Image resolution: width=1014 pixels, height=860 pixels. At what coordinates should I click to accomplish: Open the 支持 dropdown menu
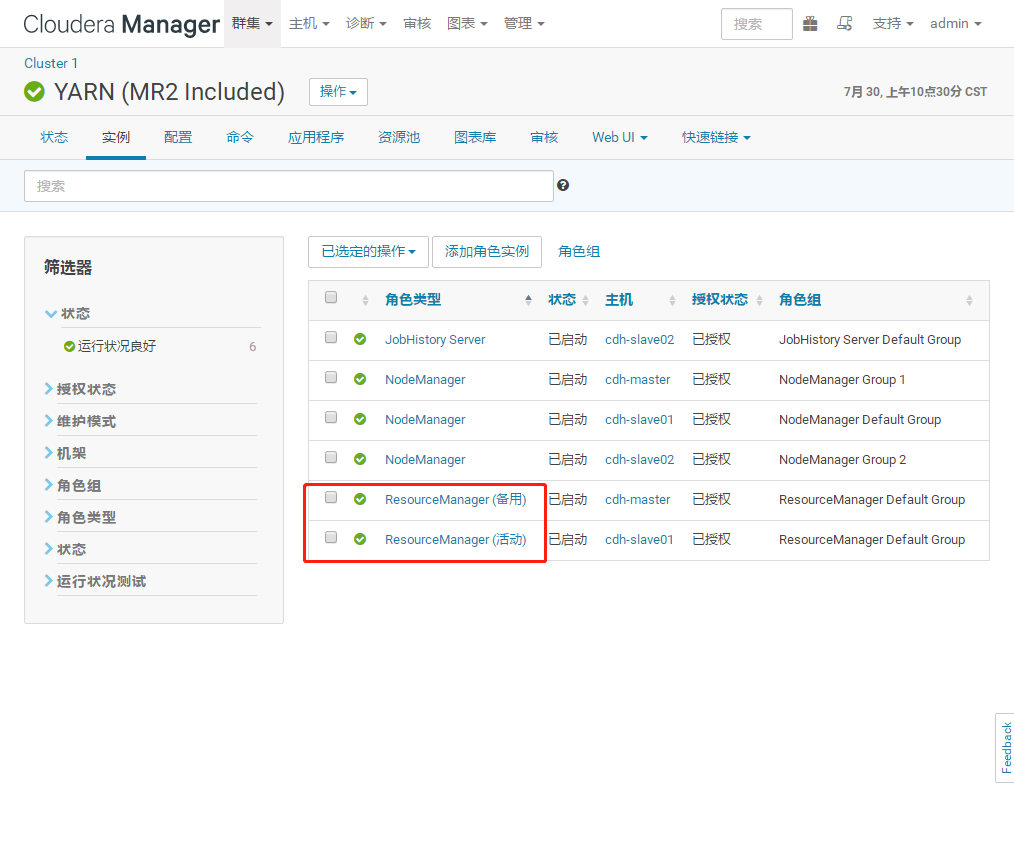(892, 24)
